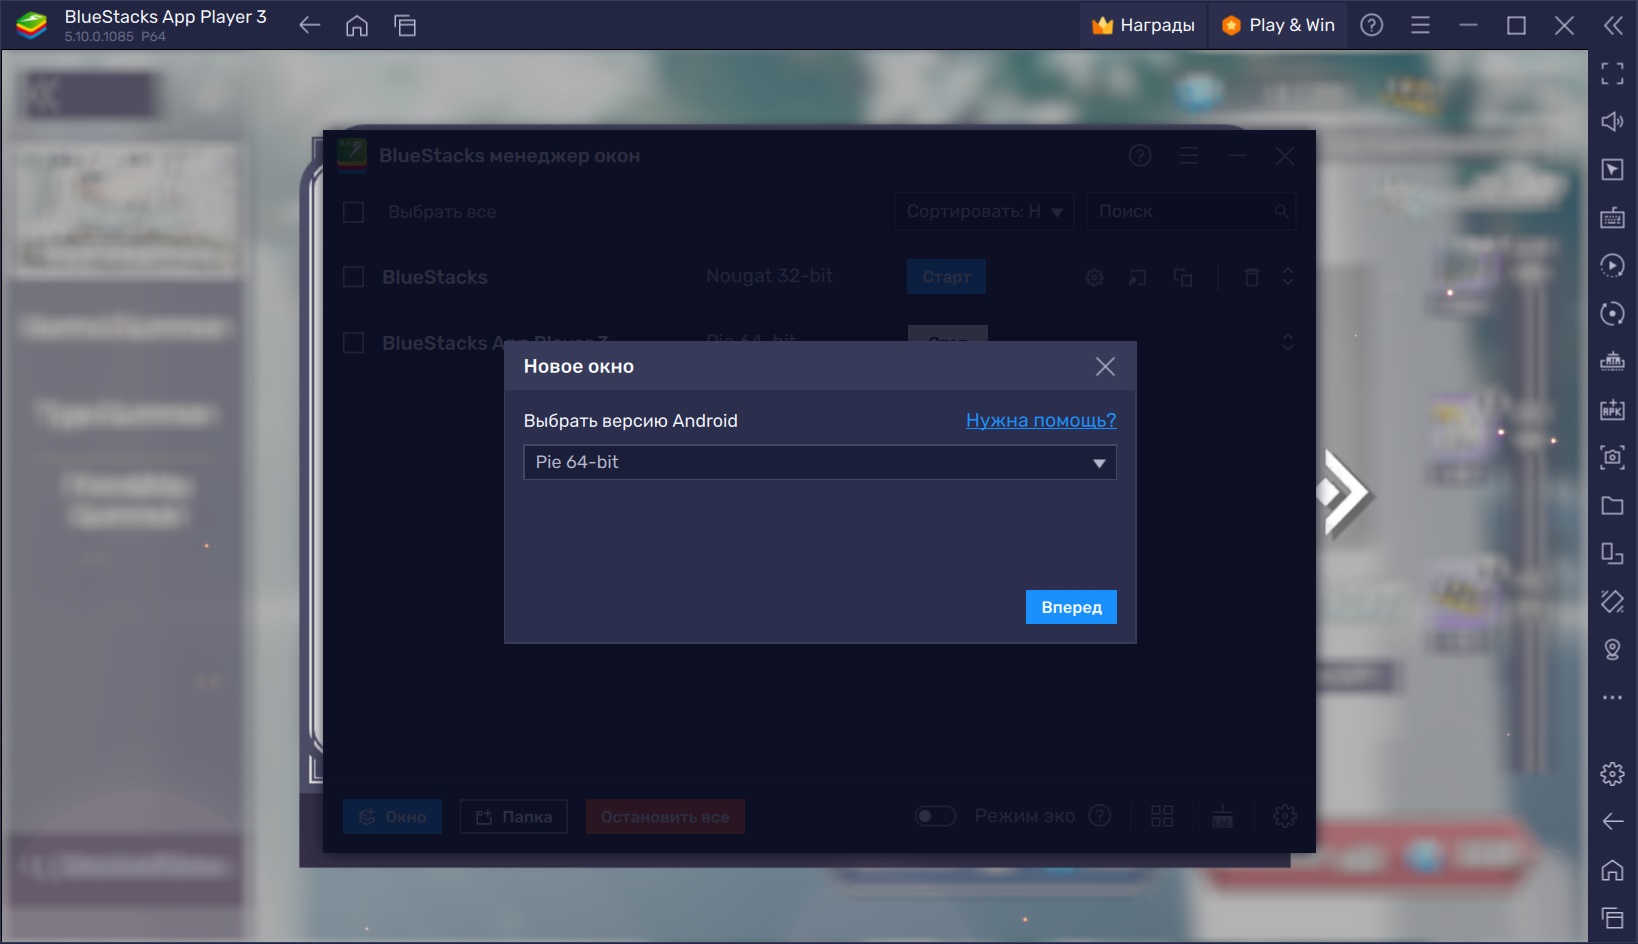Image resolution: width=1638 pixels, height=944 pixels.
Task: Click the help question mark in BlueStacks title bar
Action: 1372,25
